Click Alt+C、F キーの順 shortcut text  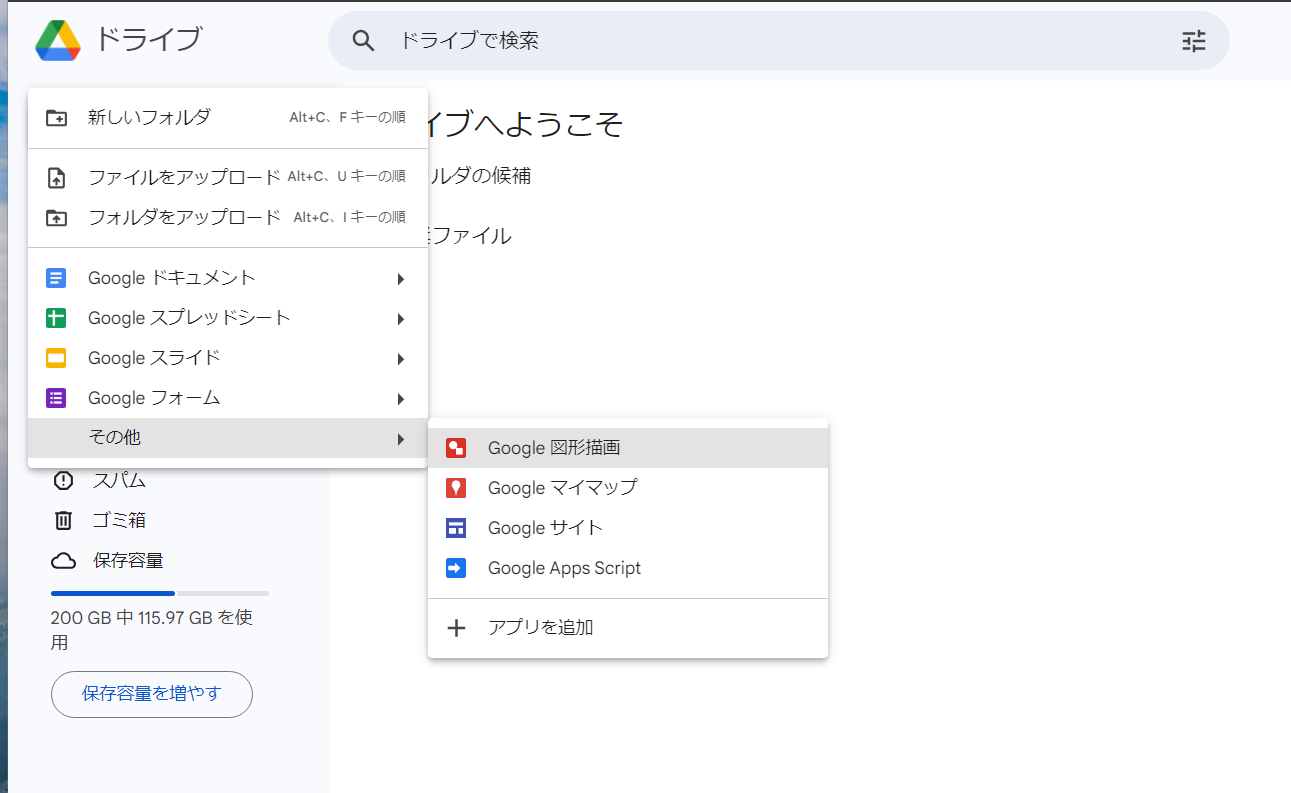coord(348,117)
